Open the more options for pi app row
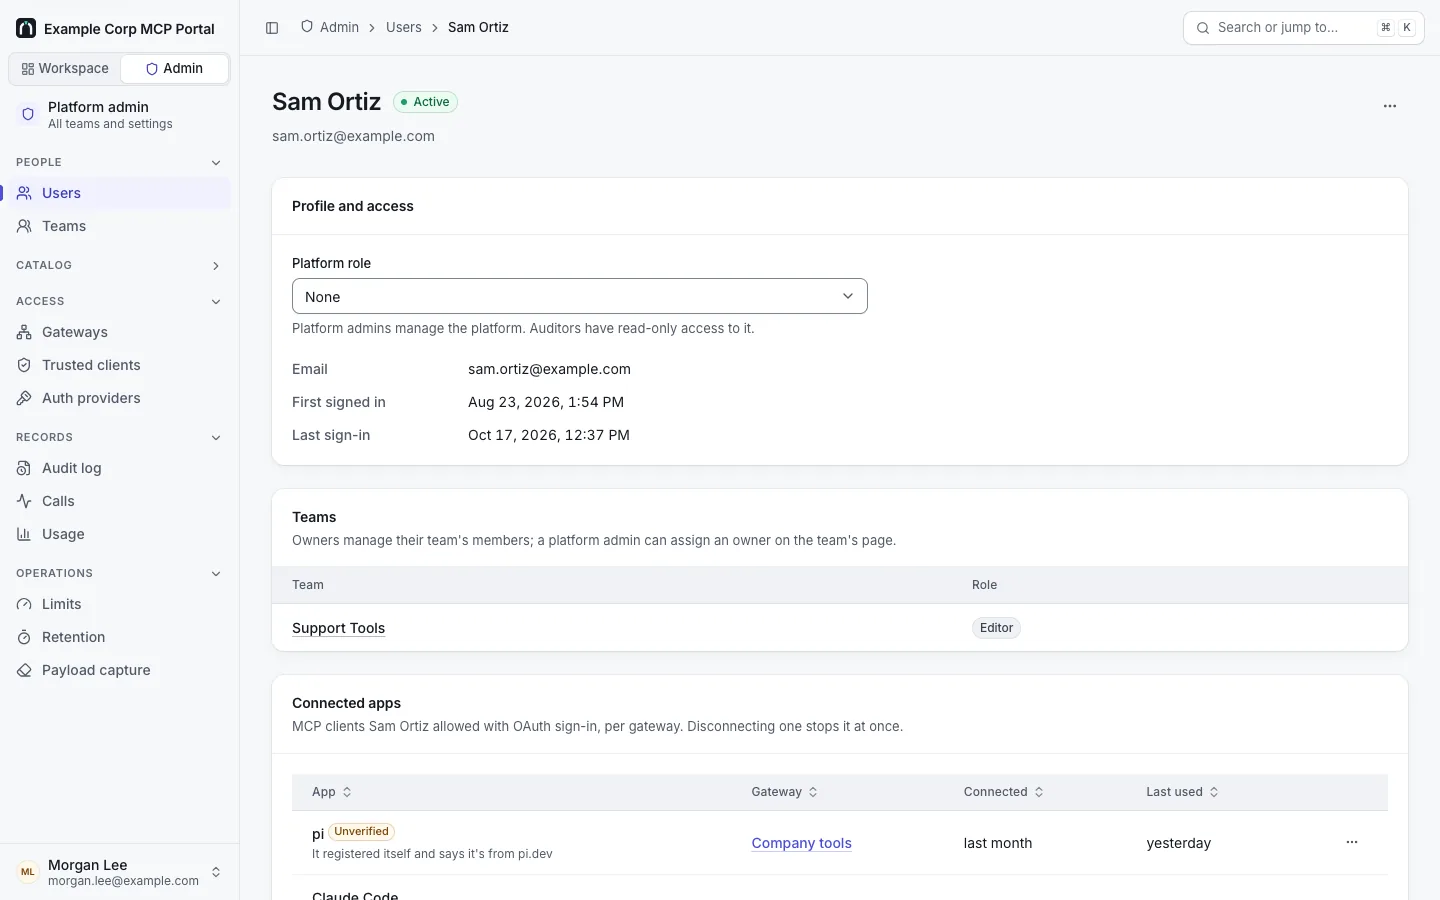The image size is (1440, 900). click(1352, 842)
